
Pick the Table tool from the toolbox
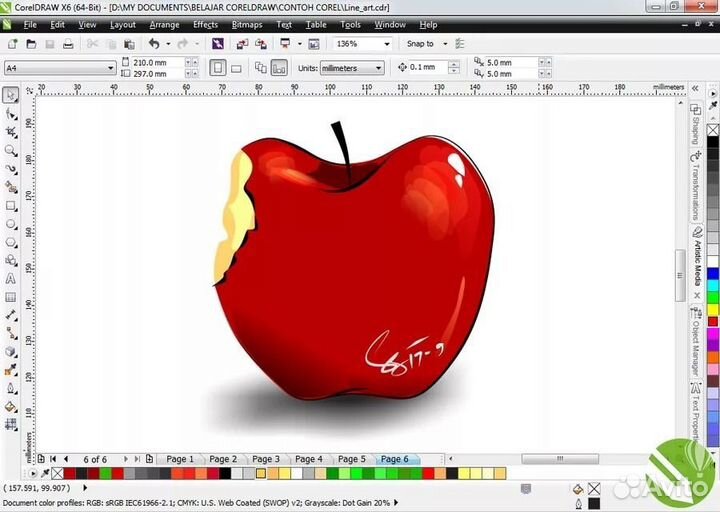[x=11, y=297]
